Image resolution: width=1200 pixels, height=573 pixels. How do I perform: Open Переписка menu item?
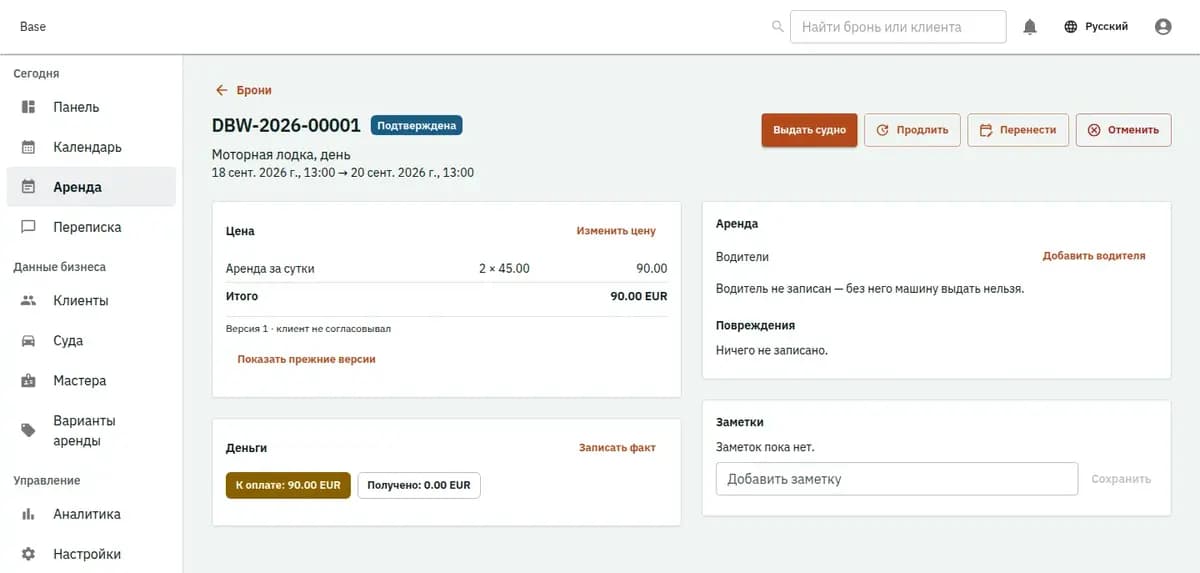coord(91,227)
